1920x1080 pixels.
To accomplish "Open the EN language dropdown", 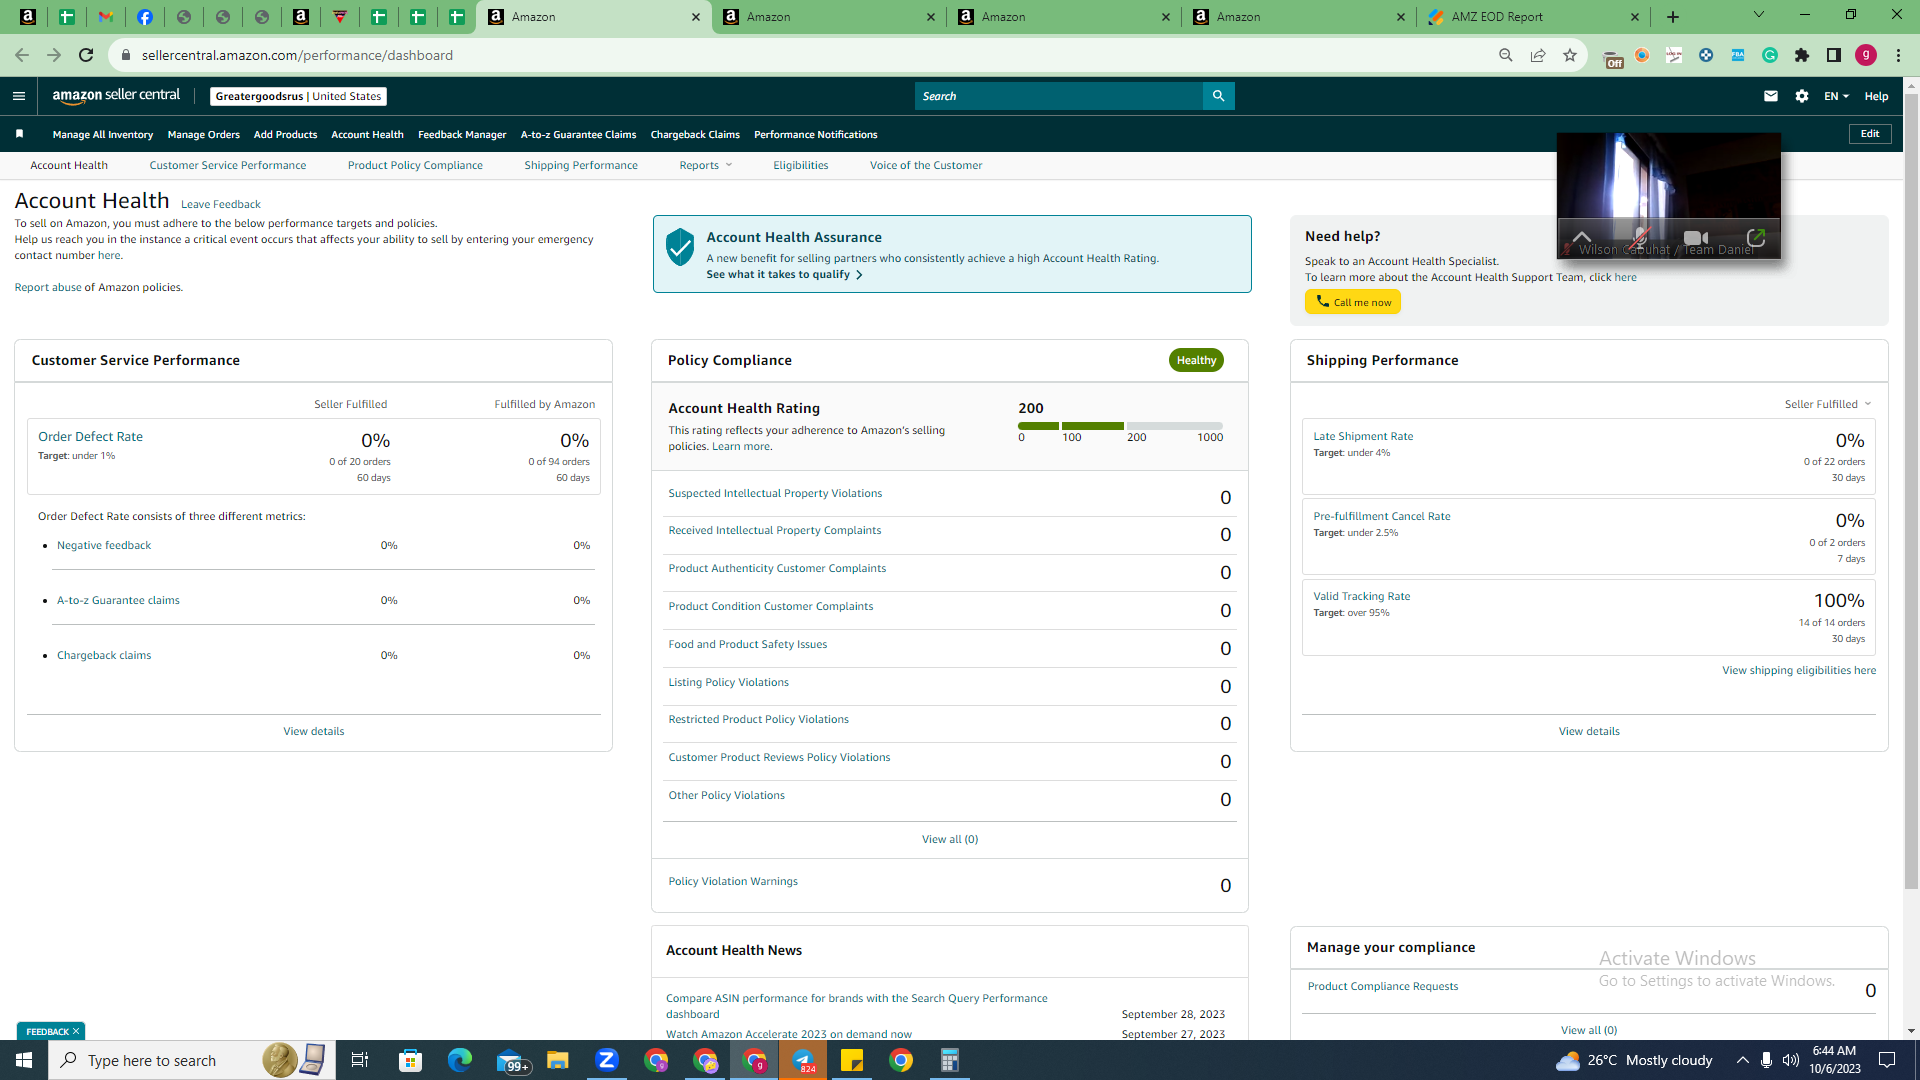I will tap(1836, 96).
